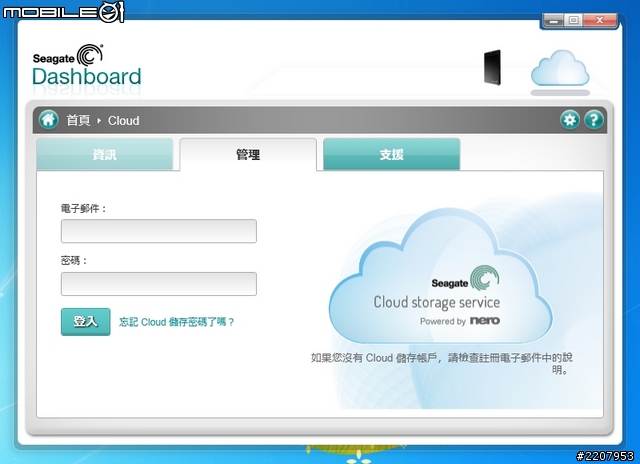
Task: Open the 忘記 Cloud 儲存密碼了嗎 link
Action: click(176, 322)
